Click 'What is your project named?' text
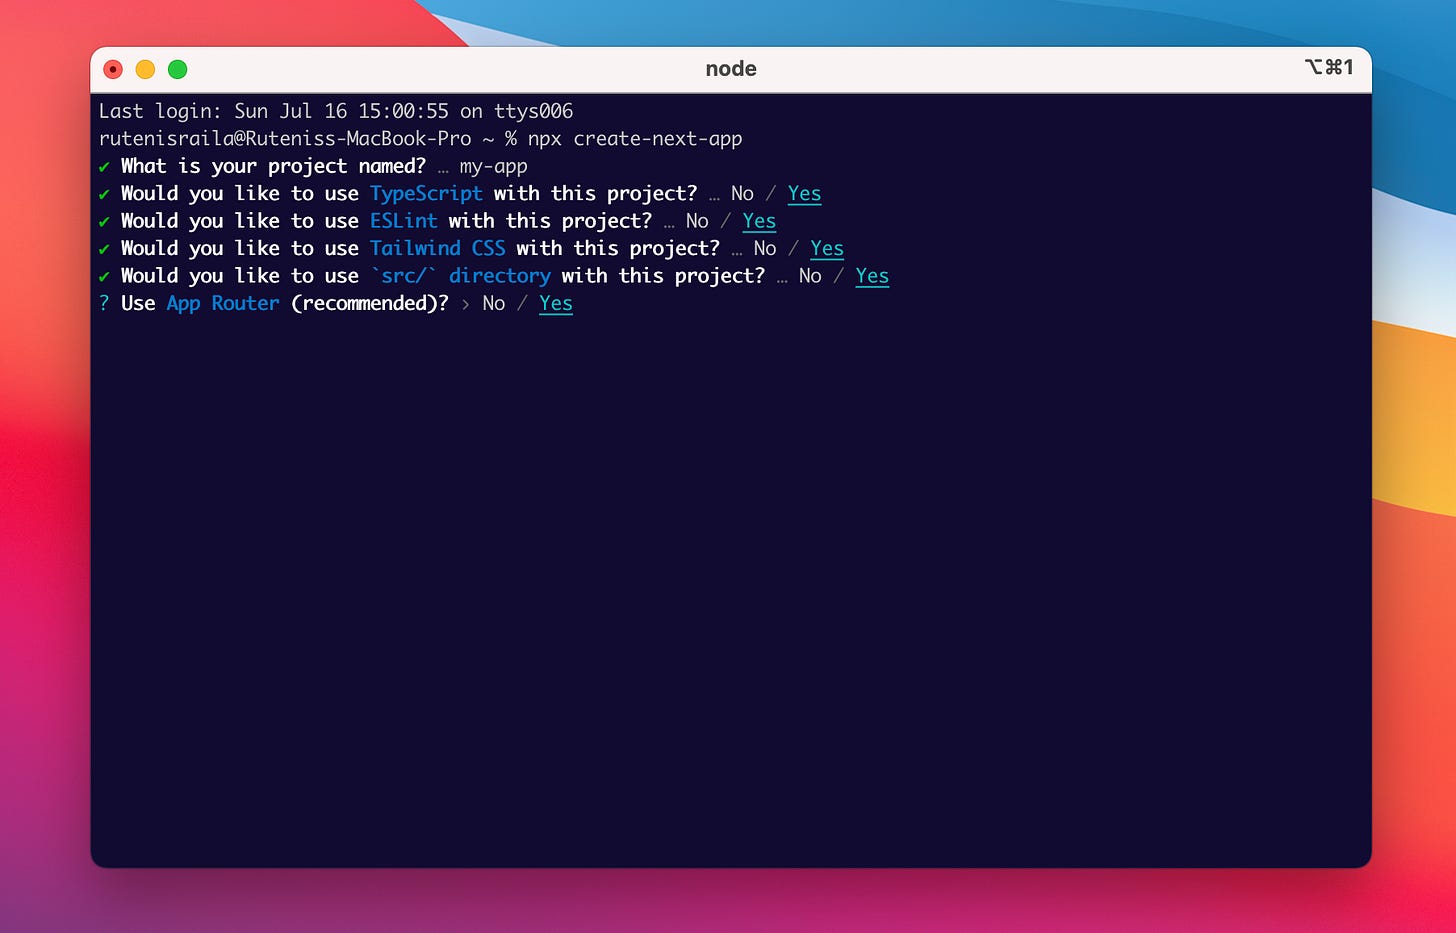Screen dimensions: 1456x933 (x=273, y=166)
